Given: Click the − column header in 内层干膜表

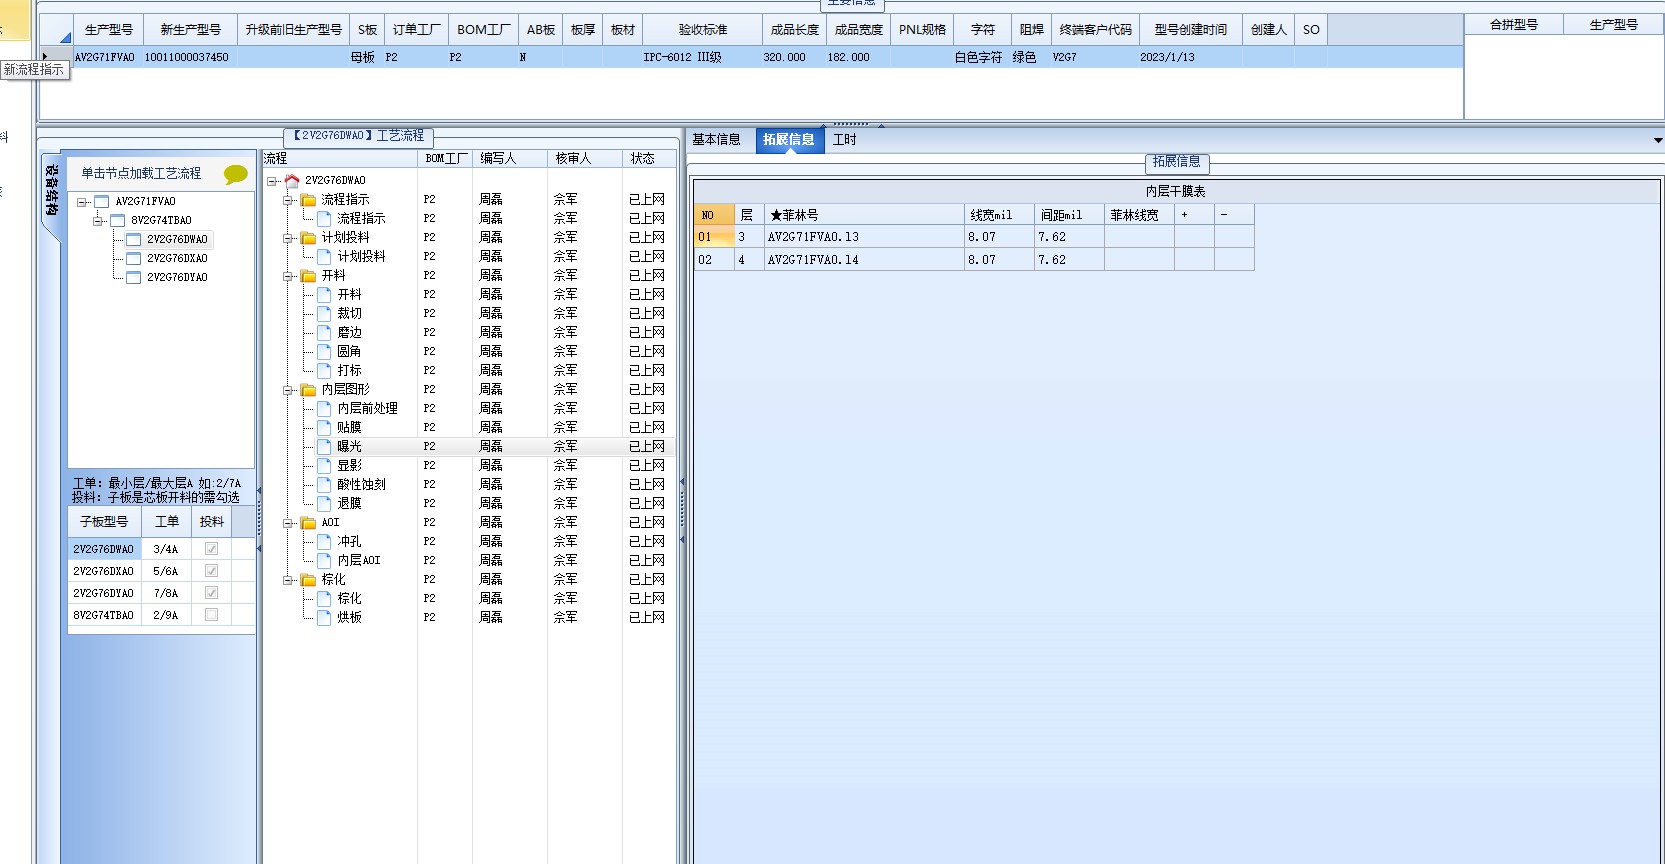Looking at the screenshot, I should 1234,215.
